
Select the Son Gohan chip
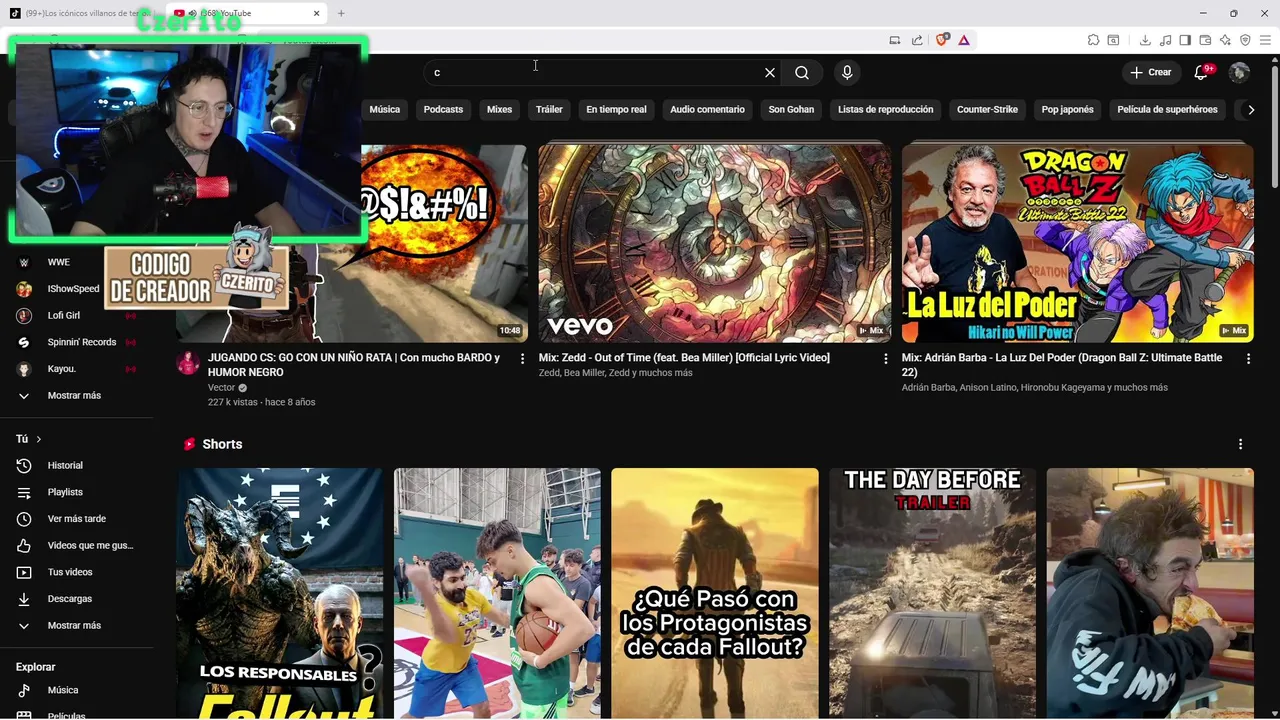coord(791,109)
